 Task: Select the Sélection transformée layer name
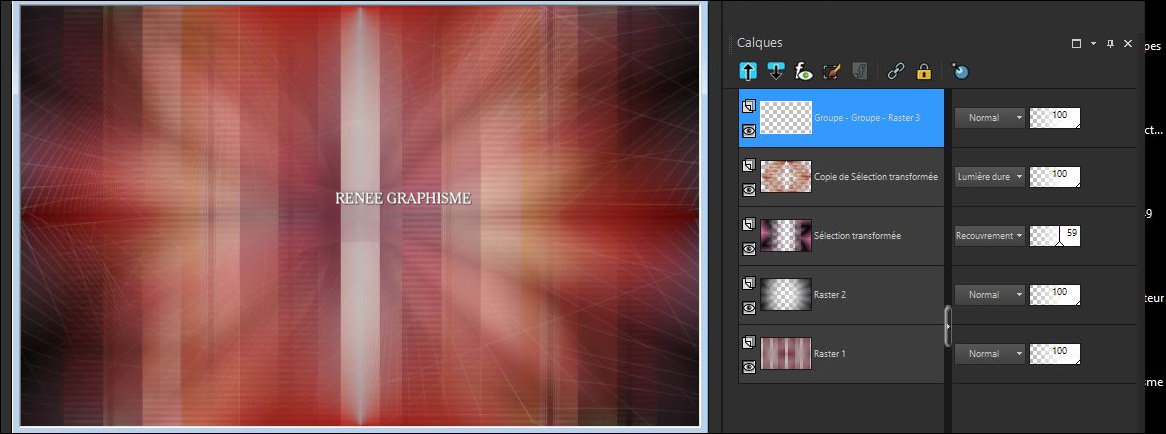(x=857, y=236)
